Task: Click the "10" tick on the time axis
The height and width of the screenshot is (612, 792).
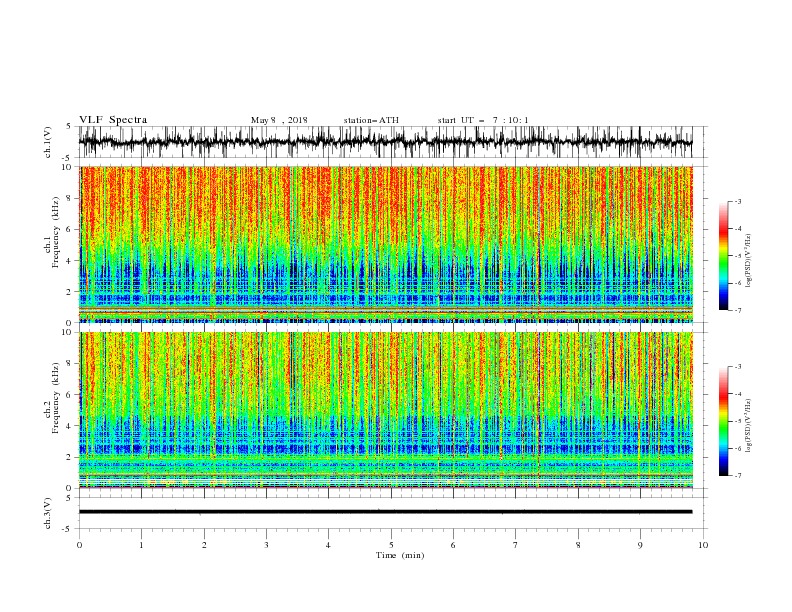Action: coord(703,545)
